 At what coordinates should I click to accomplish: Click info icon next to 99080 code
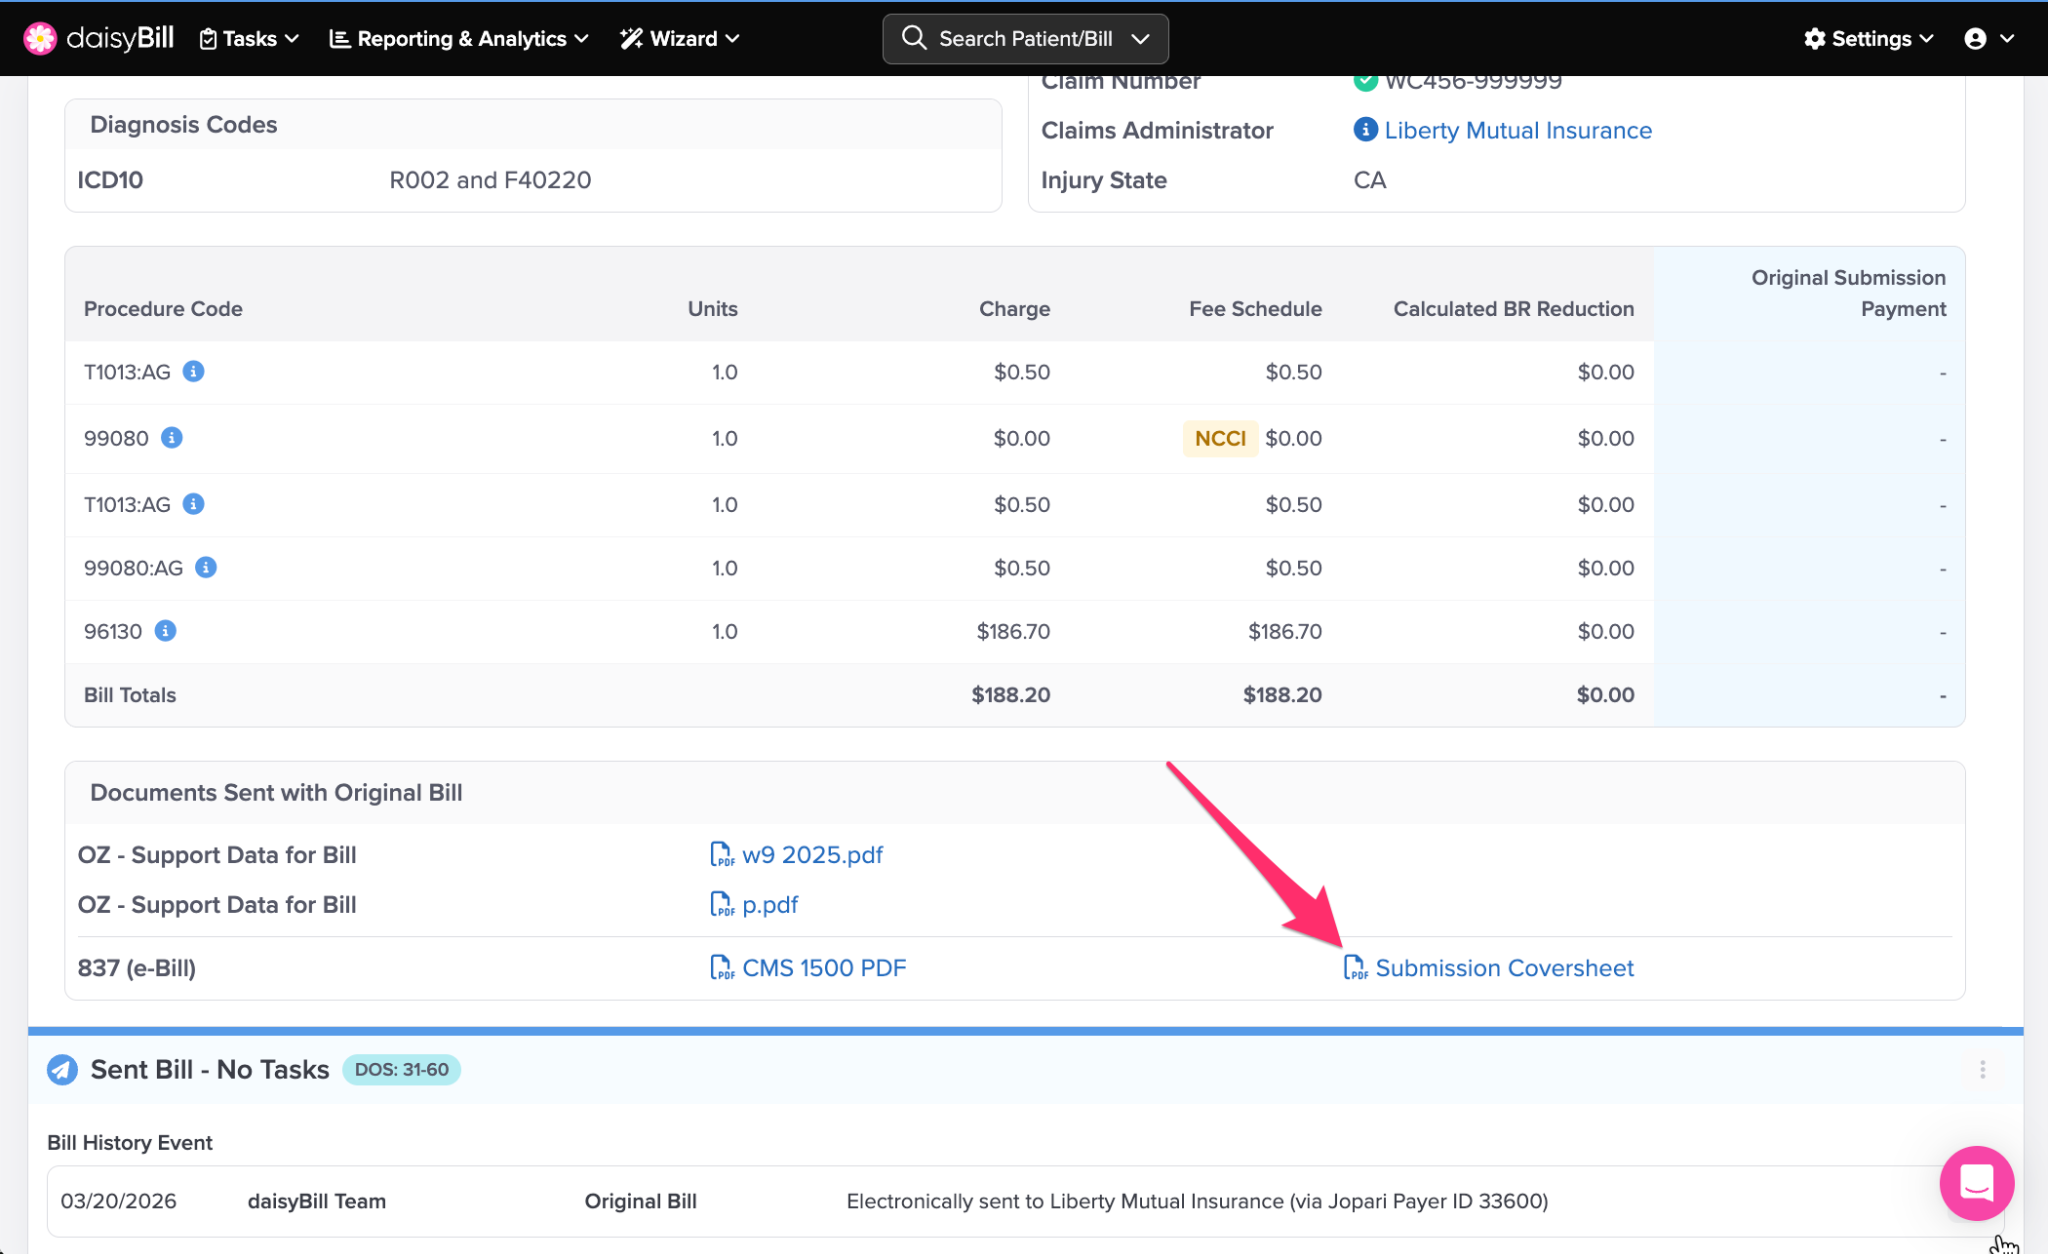click(172, 438)
